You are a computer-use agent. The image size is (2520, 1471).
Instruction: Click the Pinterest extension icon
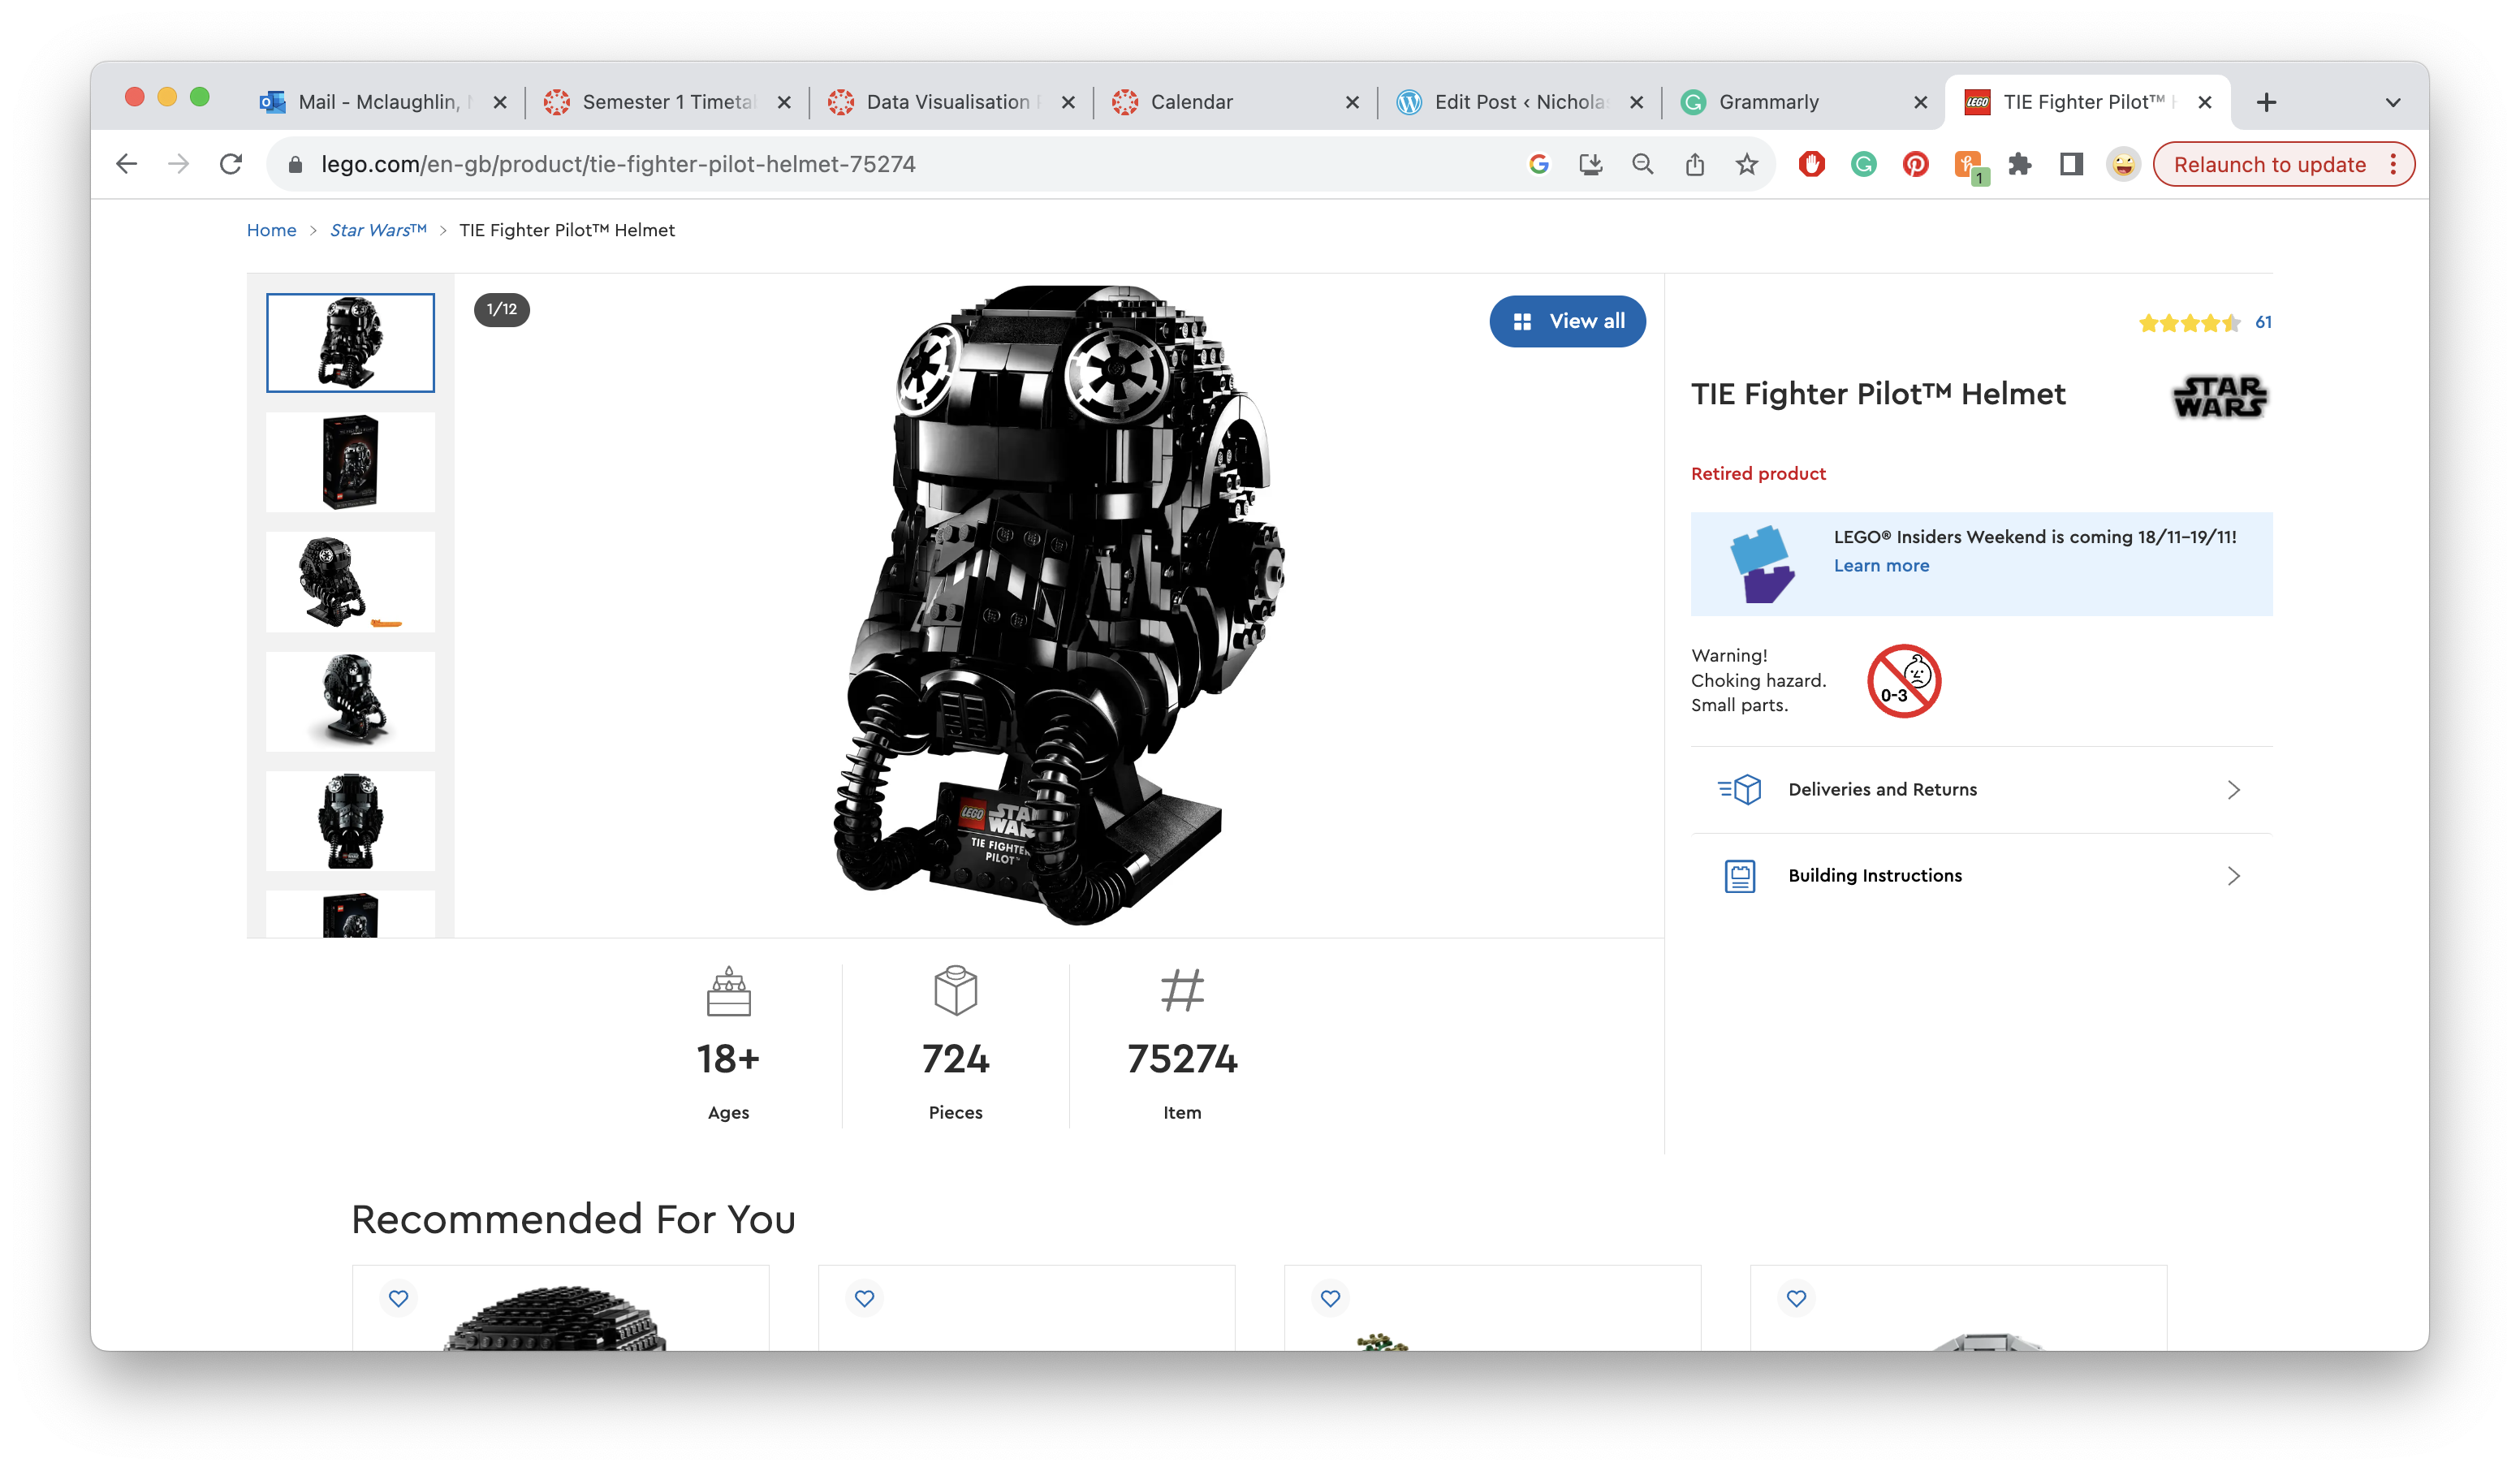click(1915, 164)
